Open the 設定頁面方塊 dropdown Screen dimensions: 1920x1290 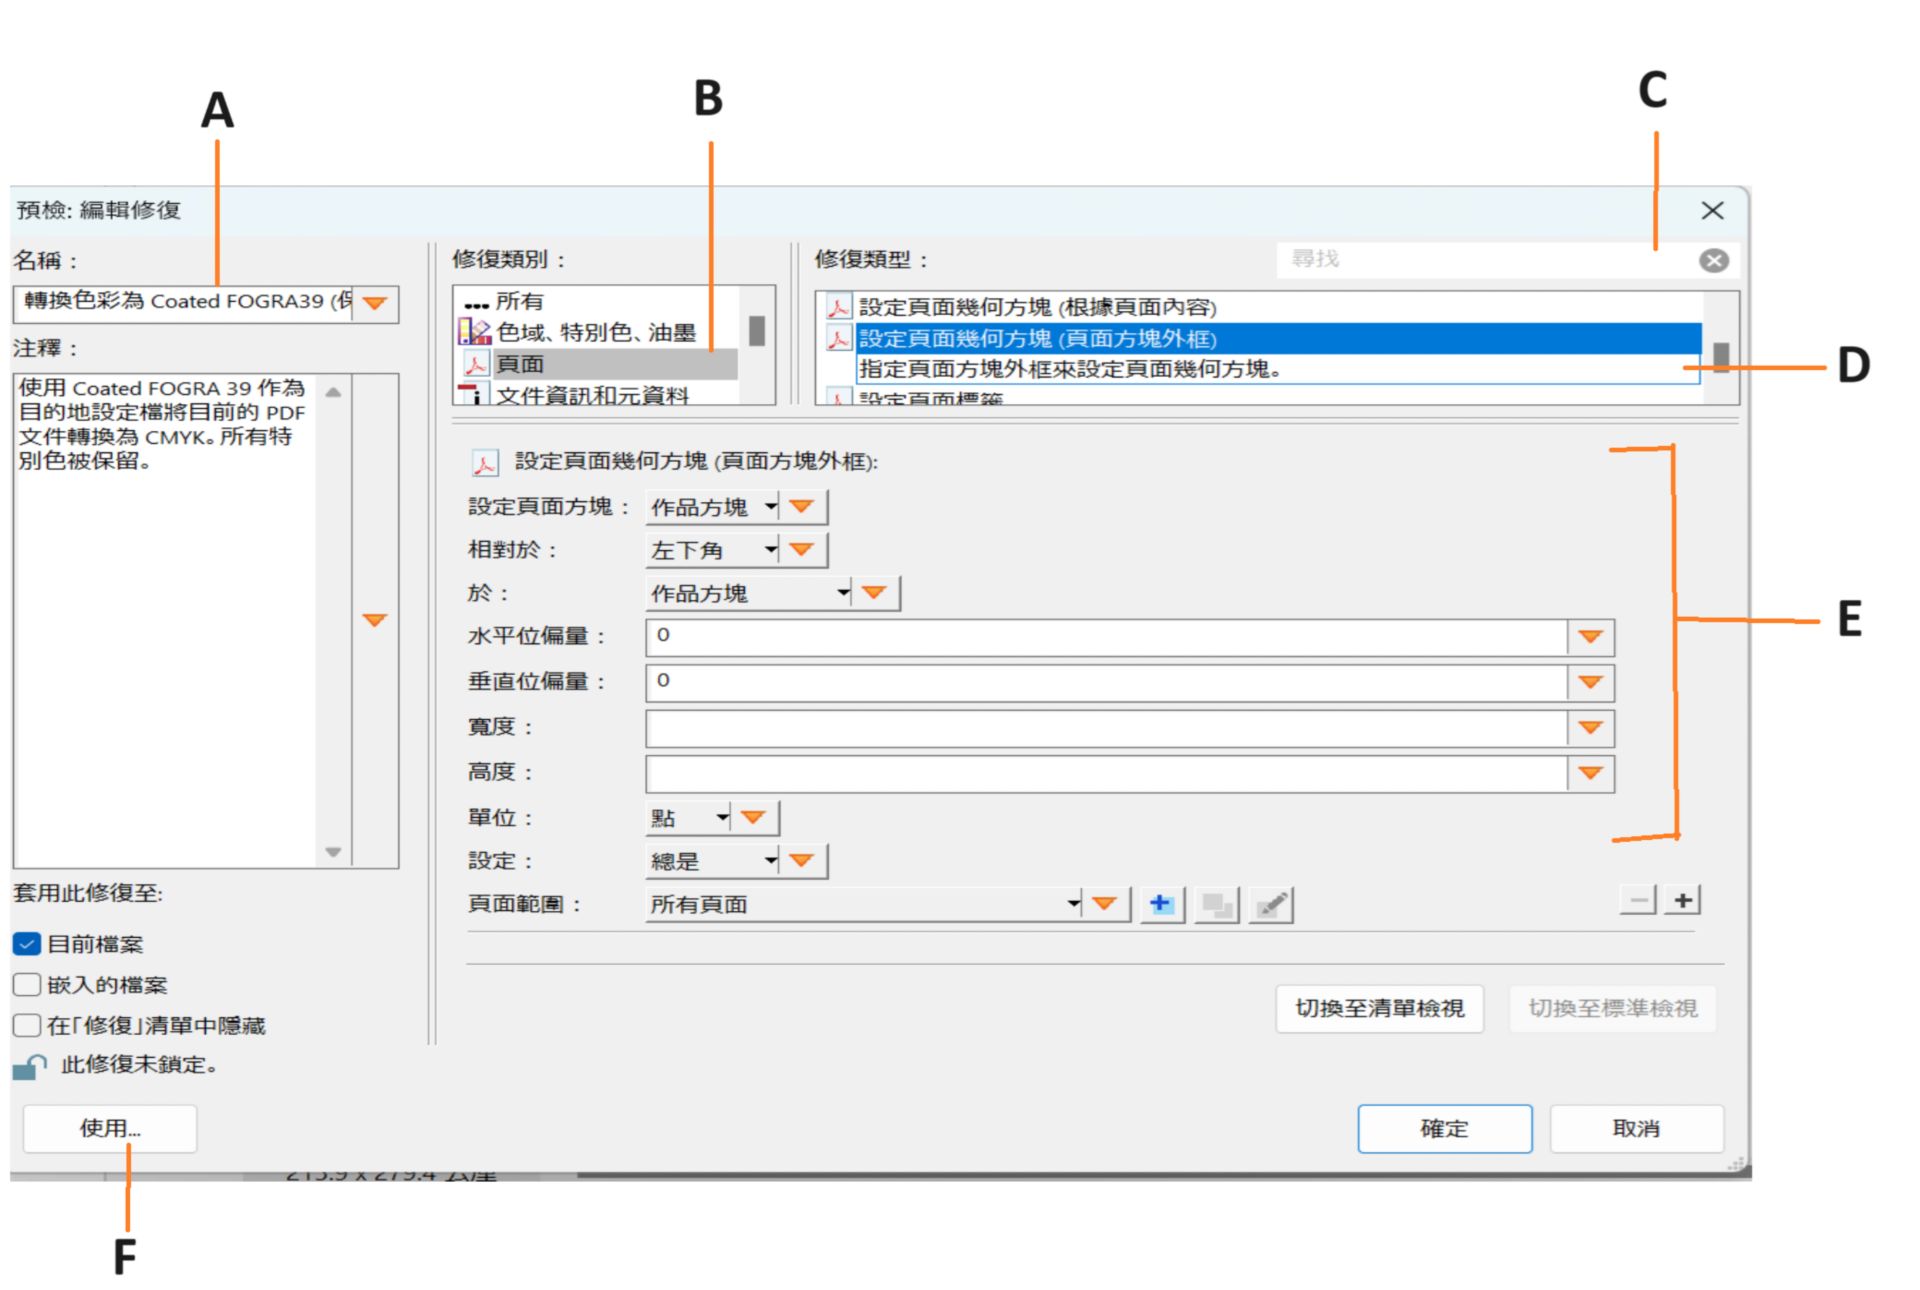pyautogui.click(x=712, y=507)
